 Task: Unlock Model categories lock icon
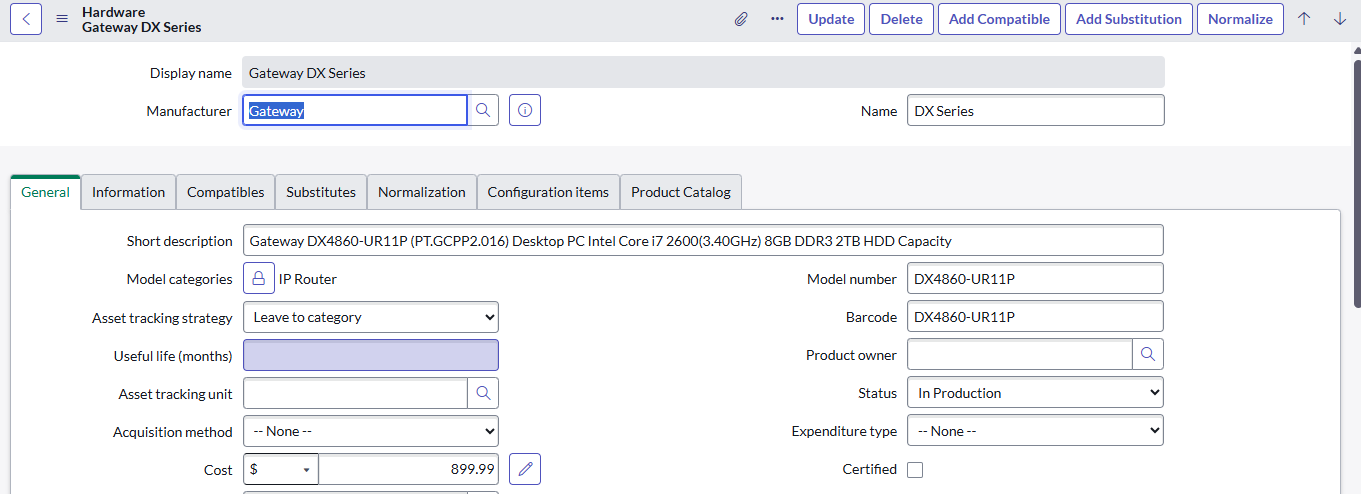[x=259, y=279]
